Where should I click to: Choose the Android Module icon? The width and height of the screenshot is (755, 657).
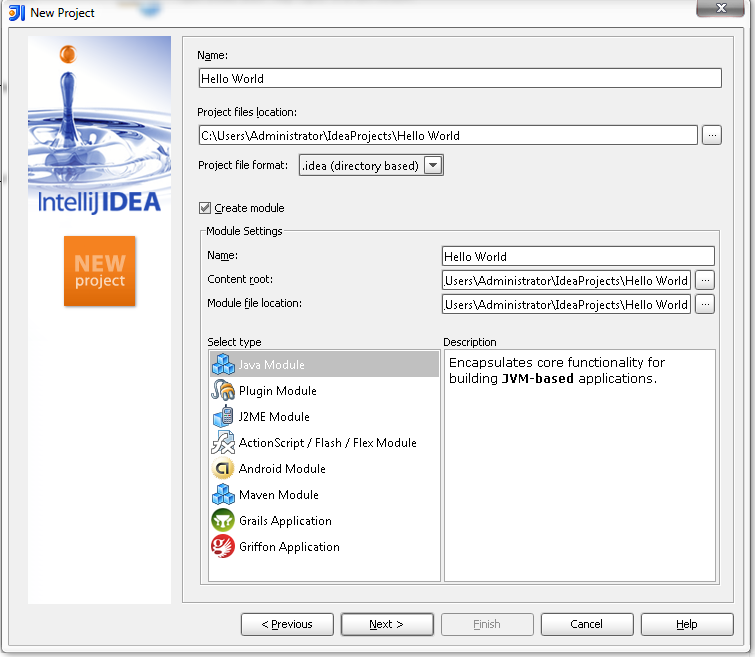click(223, 468)
